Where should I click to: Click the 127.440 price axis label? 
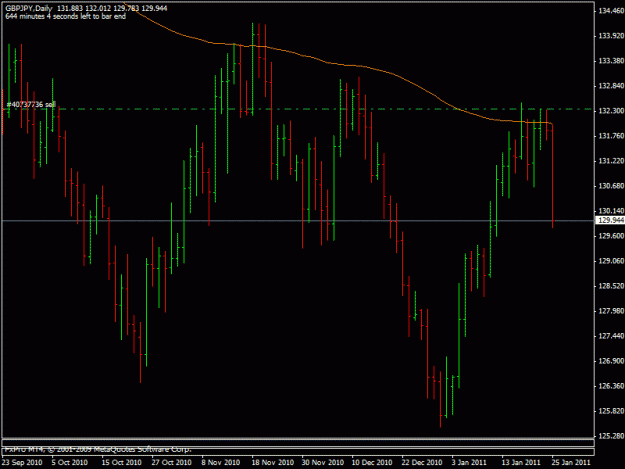coord(611,336)
